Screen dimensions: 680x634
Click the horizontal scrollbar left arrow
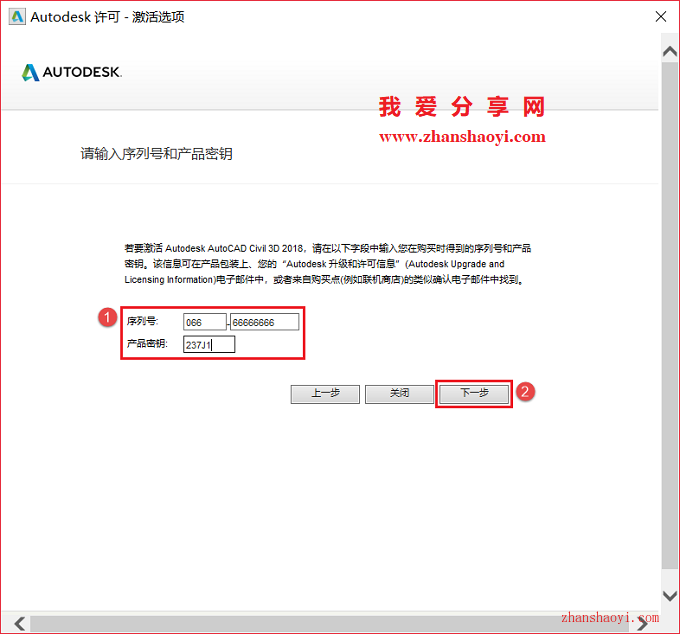[19, 624]
